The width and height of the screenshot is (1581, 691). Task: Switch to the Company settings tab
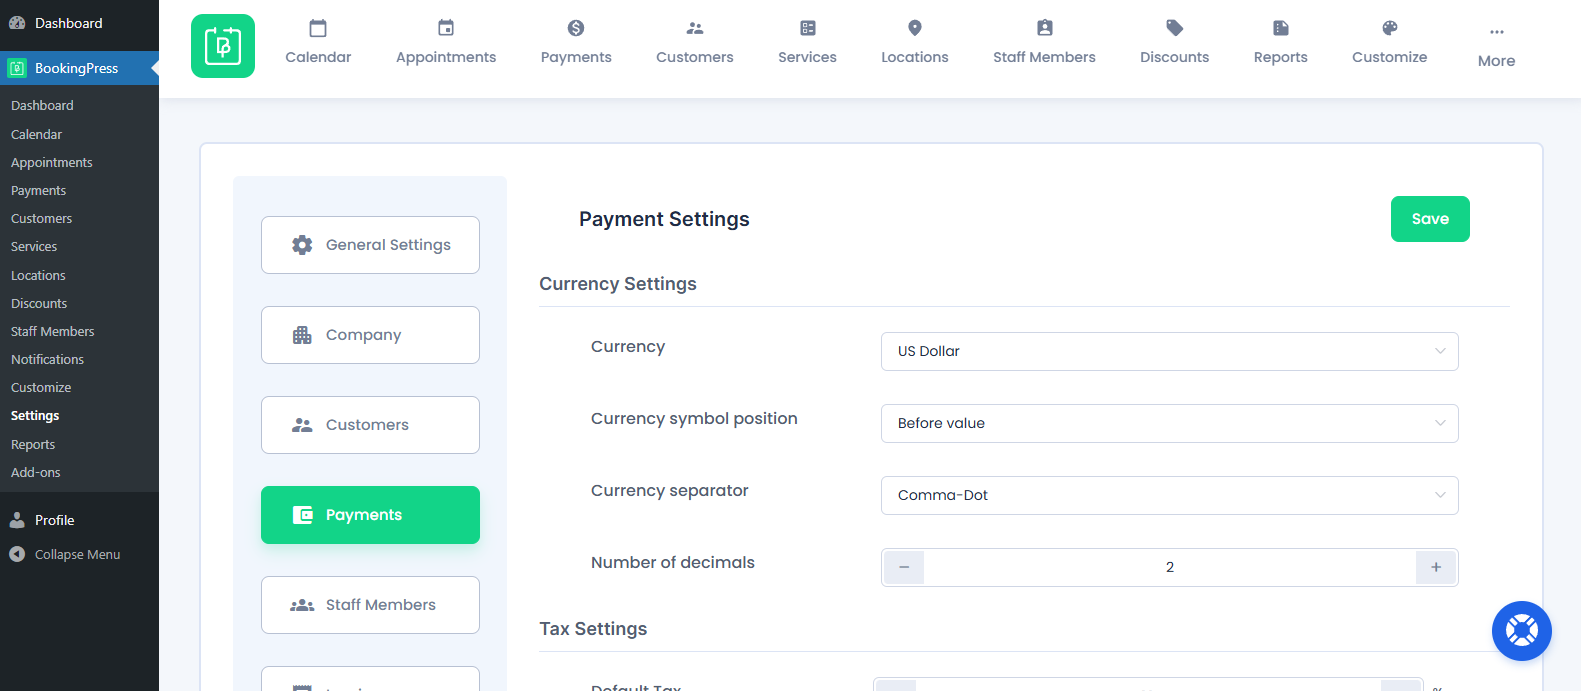pyautogui.click(x=370, y=335)
